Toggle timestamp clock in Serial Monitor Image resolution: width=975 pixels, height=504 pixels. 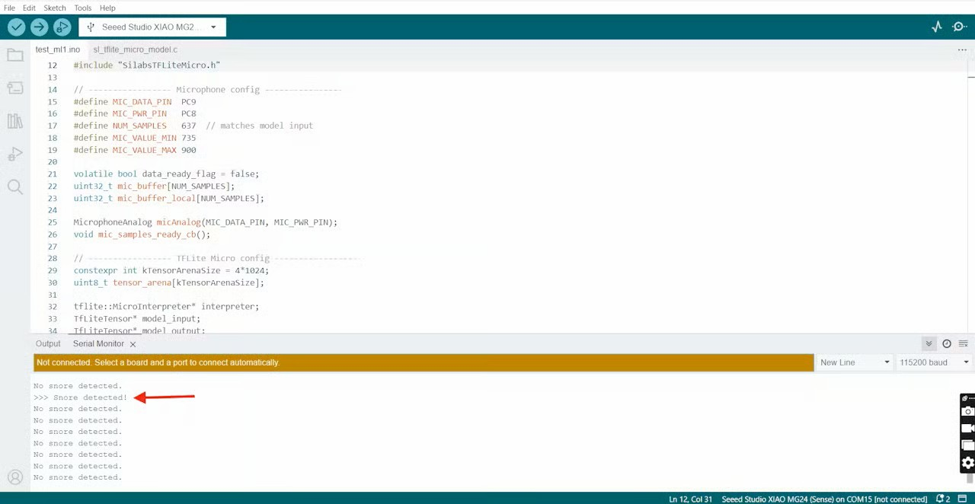point(946,344)
